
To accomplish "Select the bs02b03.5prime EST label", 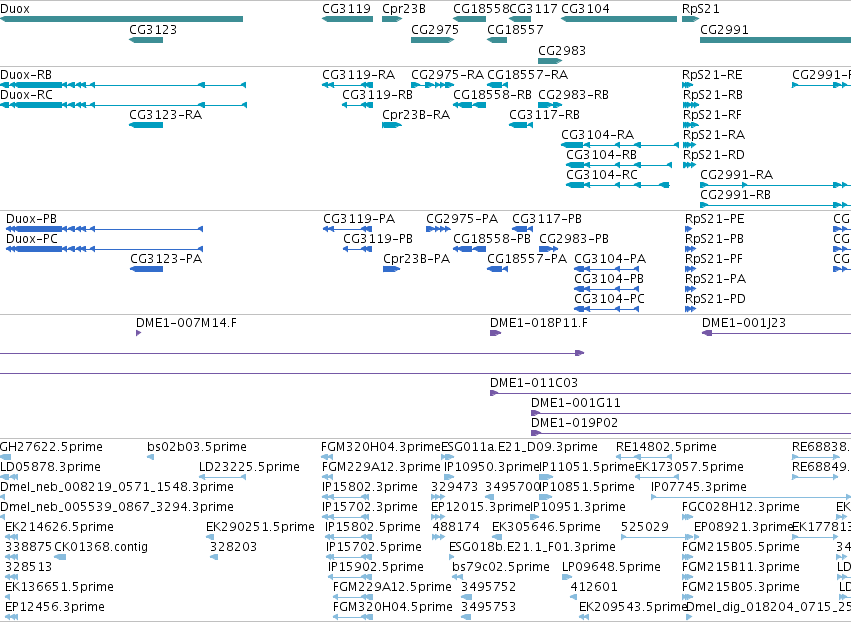I will [196, 447].
